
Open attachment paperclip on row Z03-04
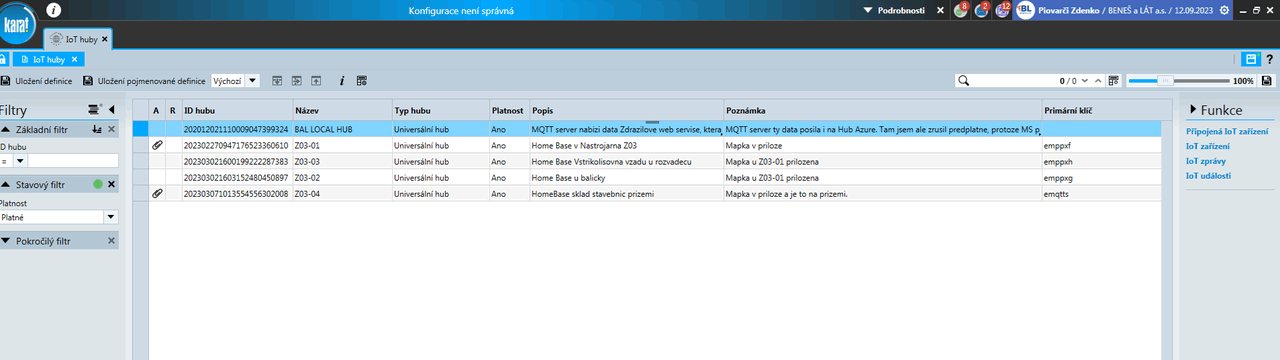[x=156, y=193]
